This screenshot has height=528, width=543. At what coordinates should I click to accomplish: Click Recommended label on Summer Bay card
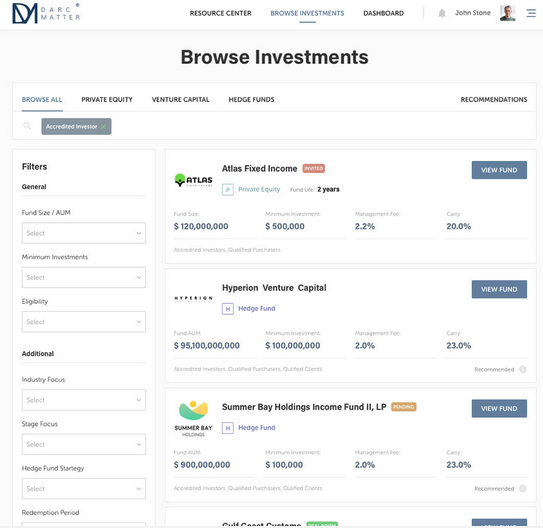coord(494,489)
